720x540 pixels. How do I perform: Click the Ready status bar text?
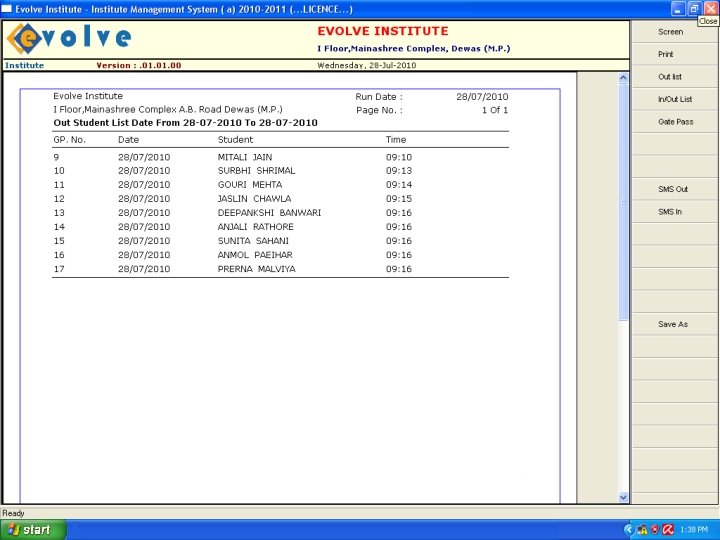[13, 513]
